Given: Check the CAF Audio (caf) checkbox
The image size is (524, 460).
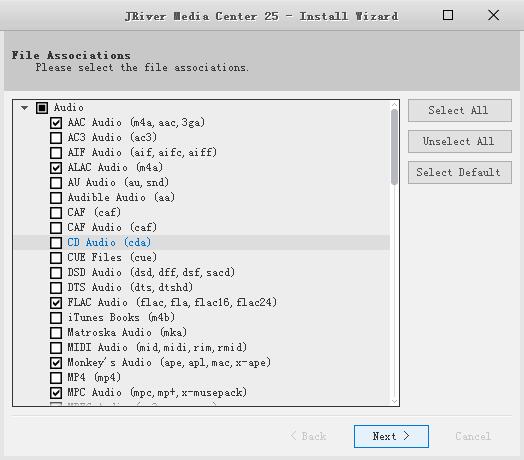Looking at the screenshot, I should tap(56, 228).
